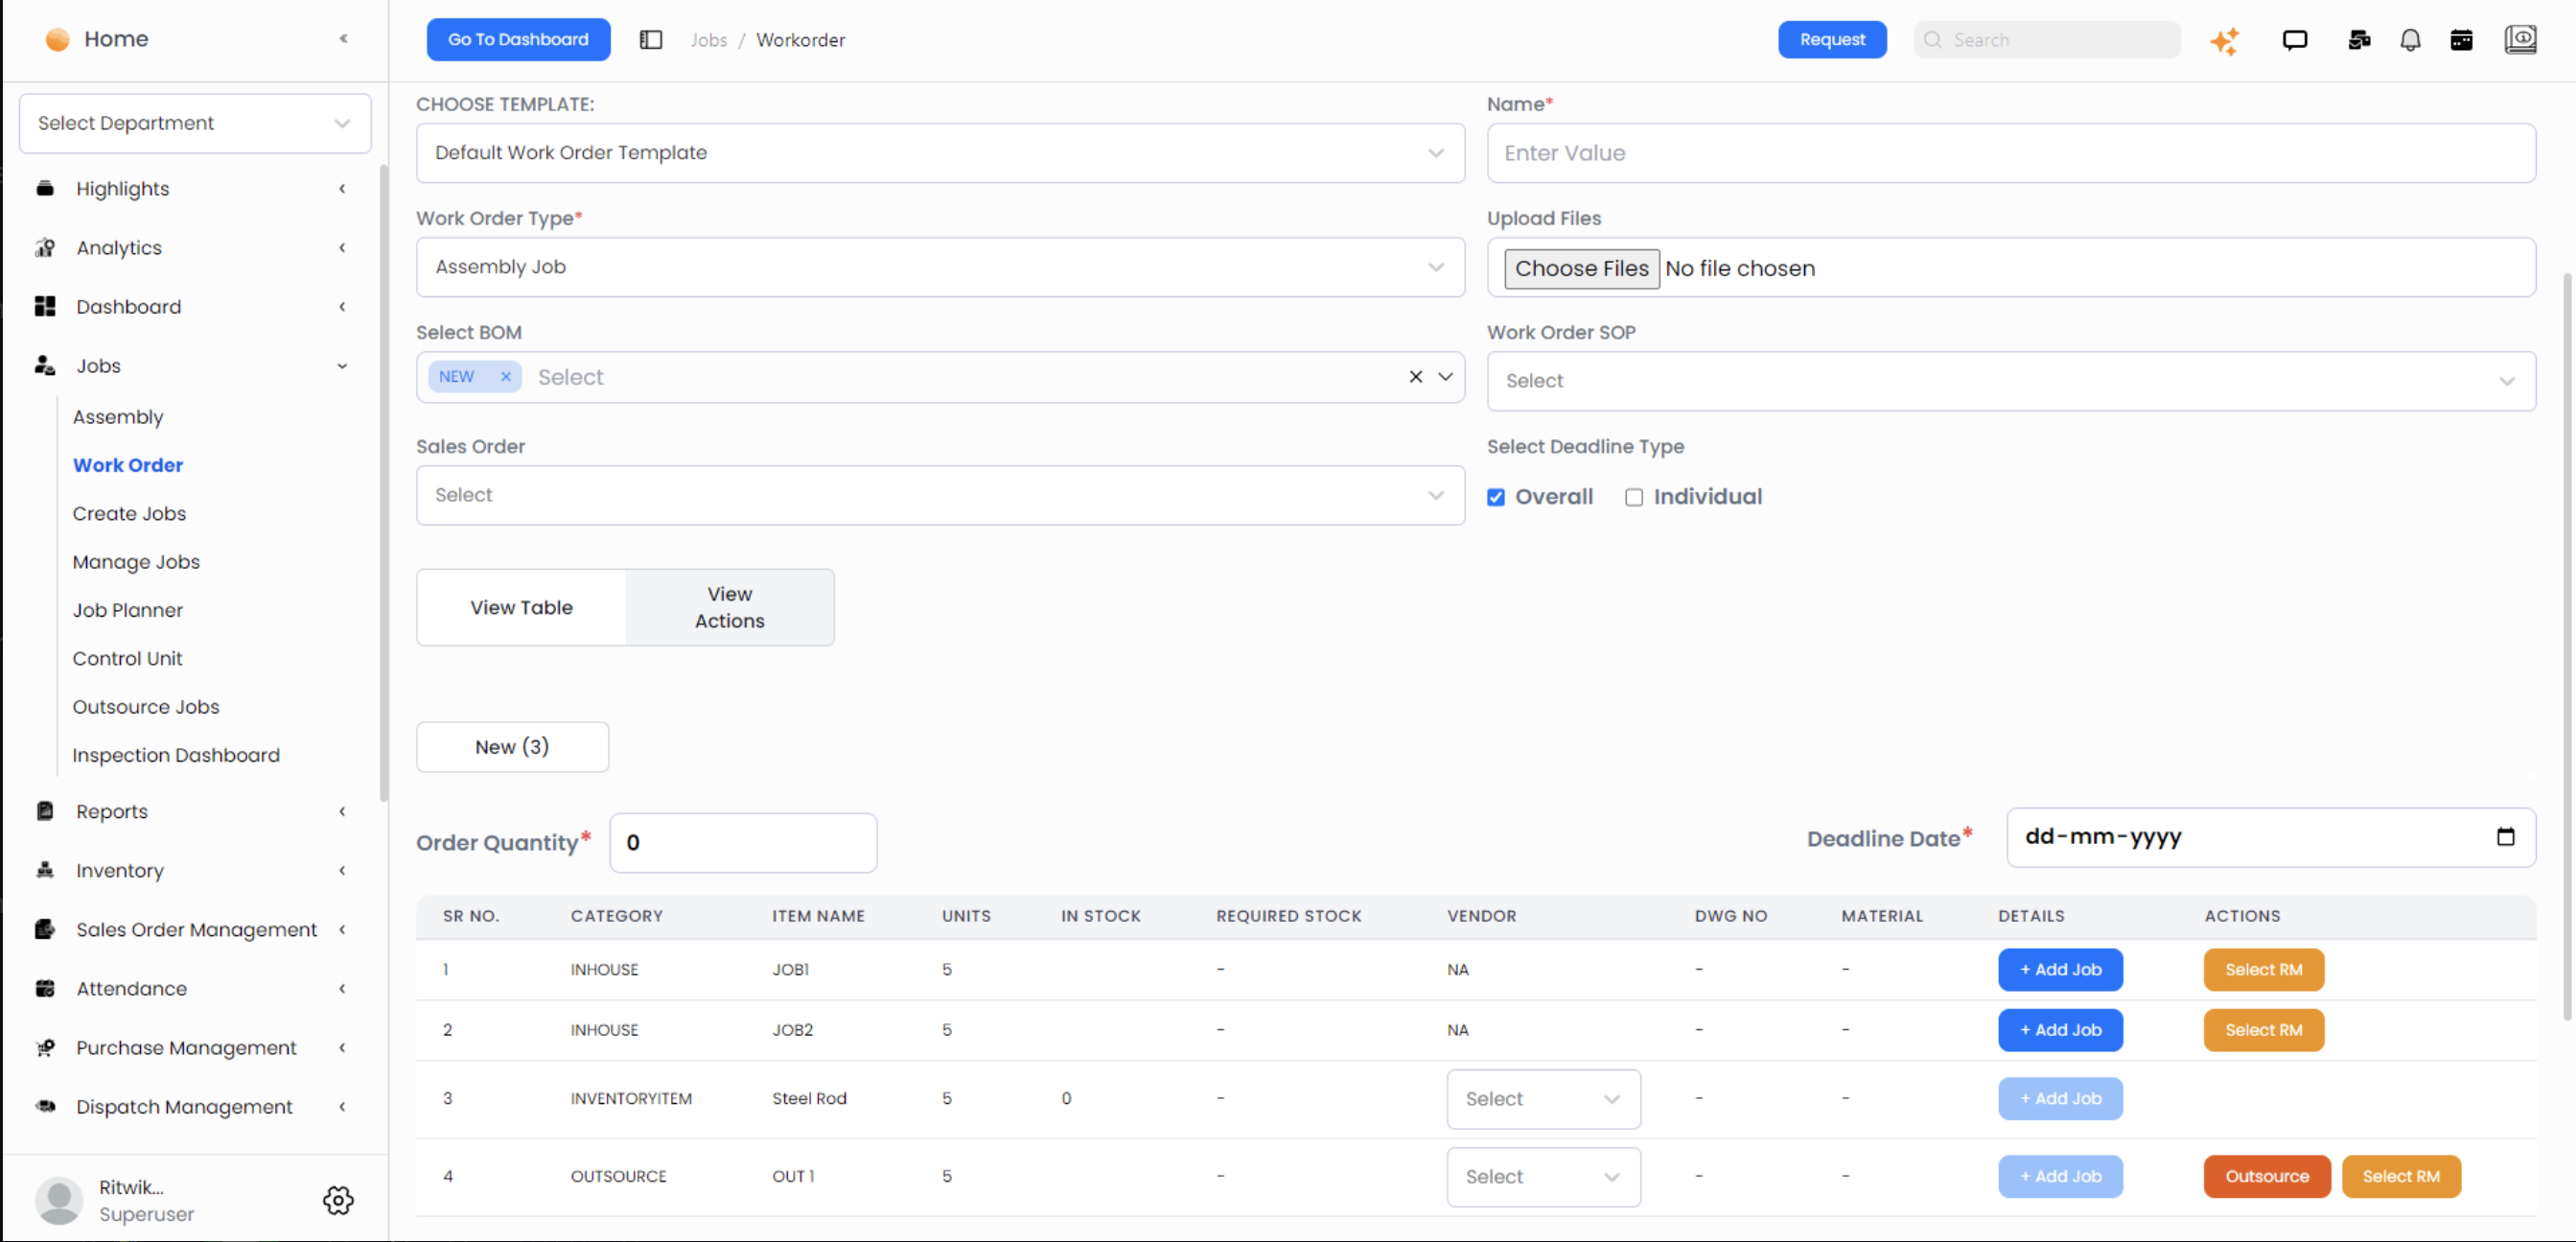Click Outsource button for OUT 1 row
The height and width of the screenshot is (1242, 2576).
(2266, 1176)
